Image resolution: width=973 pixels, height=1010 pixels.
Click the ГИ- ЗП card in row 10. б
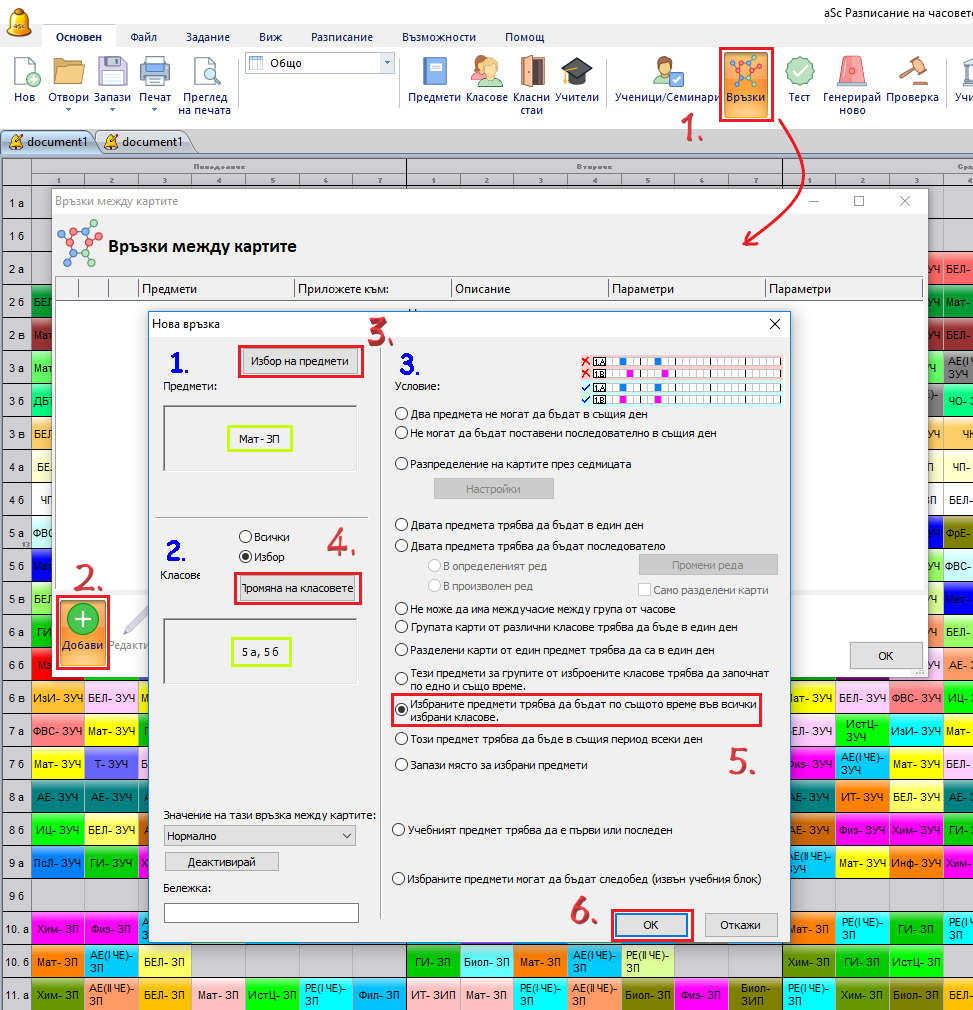(x=433, y=962)
